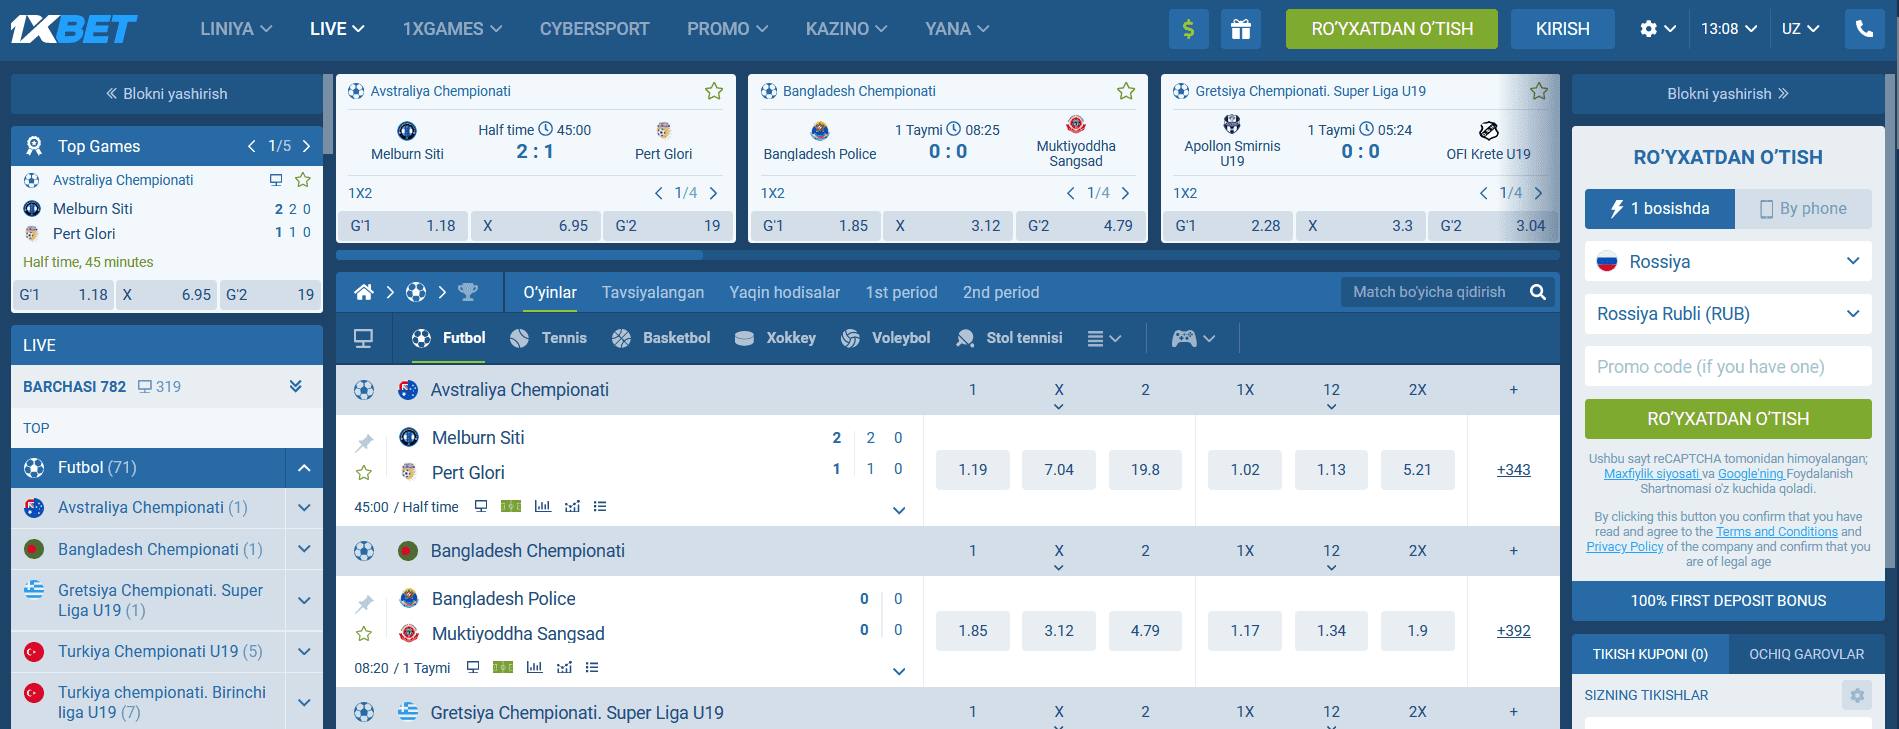Open the OCHIQ GAROVLAR tab
This screenshot has height=729, width=1899.
click(x=1806, y=654)
